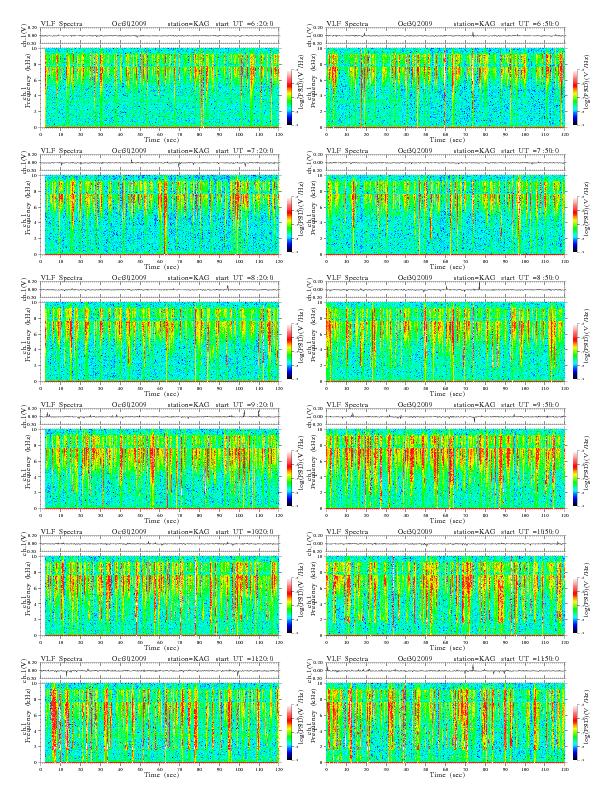Viewport: 612px width, 792px height.
Task: Click the title text 'start UT =6:20:0'
Action: click(245, 24)
